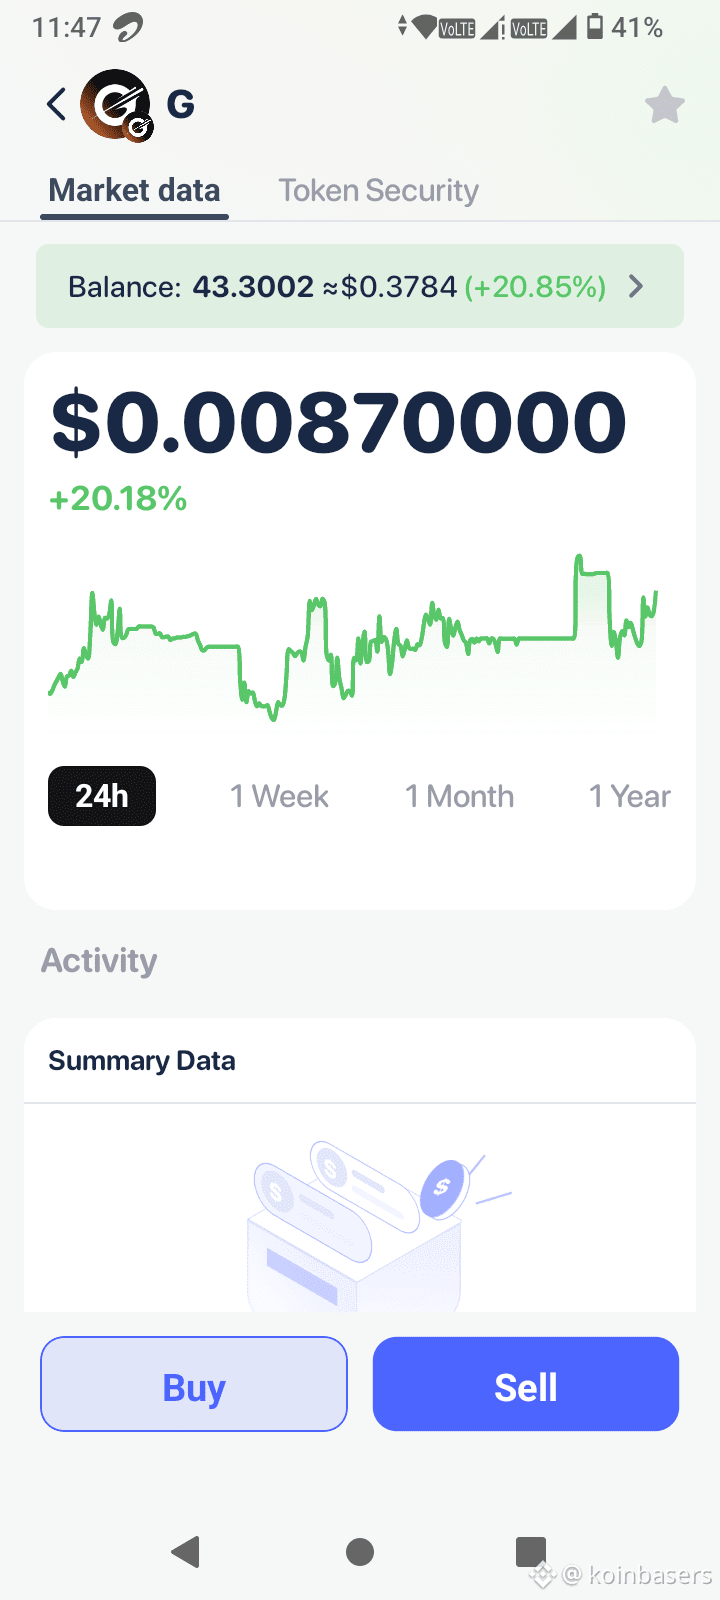Tap the Activity section heading
720x1600 pixels.
[x=99, y=960]
